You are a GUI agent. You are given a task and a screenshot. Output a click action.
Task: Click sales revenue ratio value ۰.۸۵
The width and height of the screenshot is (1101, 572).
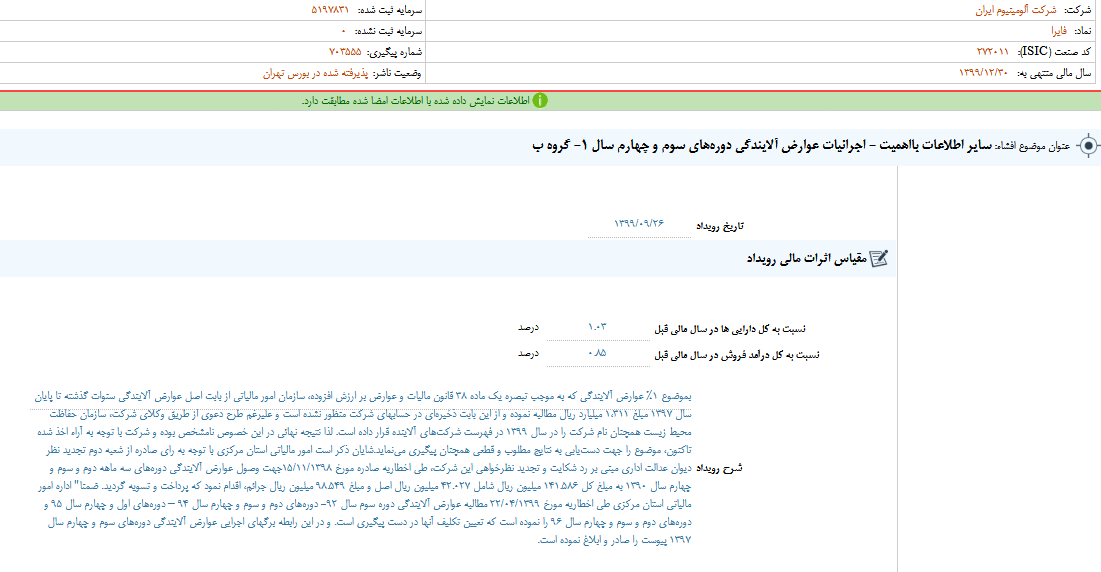598,353
